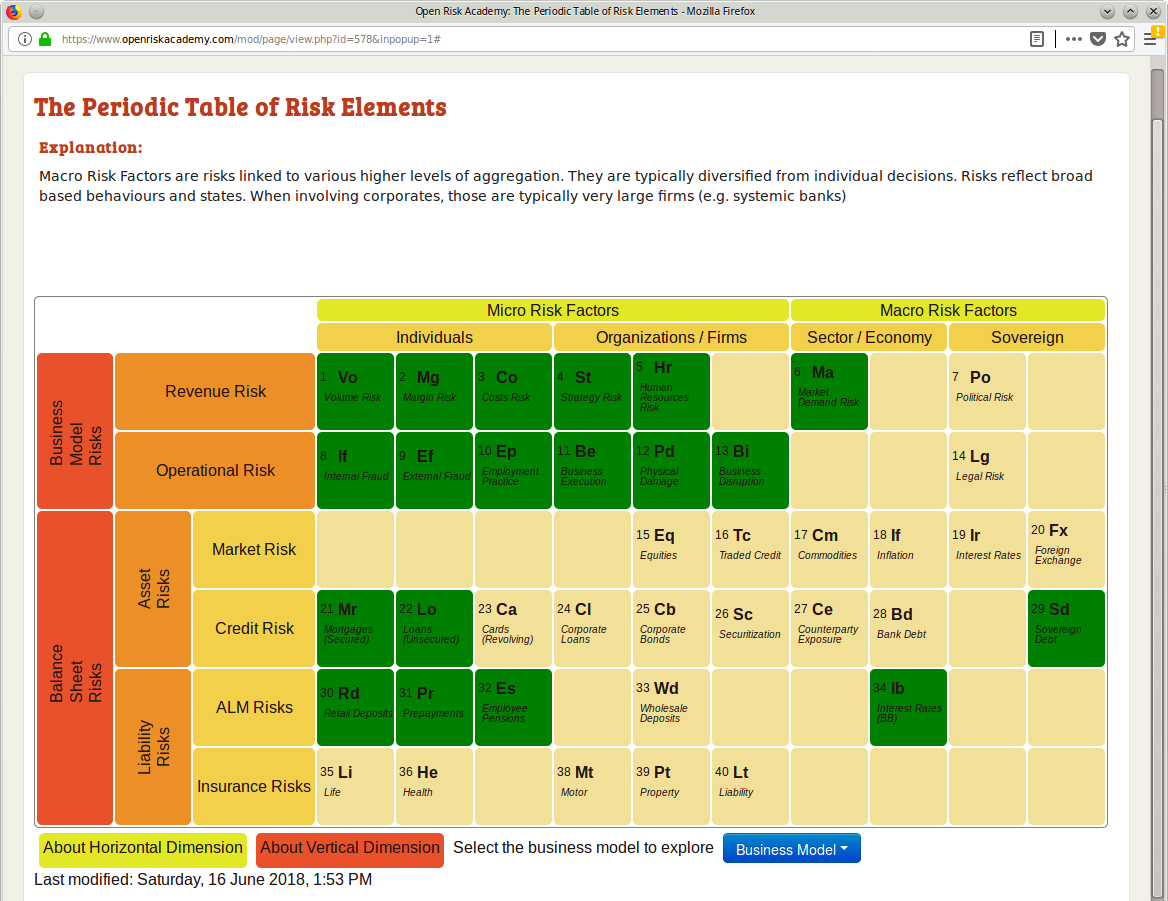Select the Physical Damage element Pd
Screen dimensions: 1168x901
point(671,471)
